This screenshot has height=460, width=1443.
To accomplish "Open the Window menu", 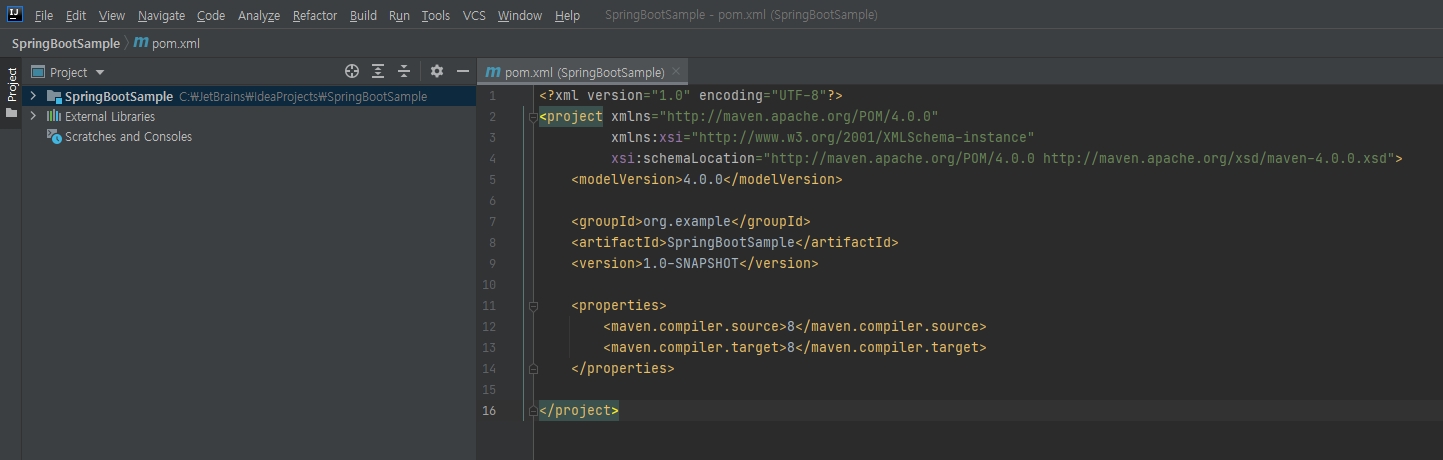I will click(519, 16).
